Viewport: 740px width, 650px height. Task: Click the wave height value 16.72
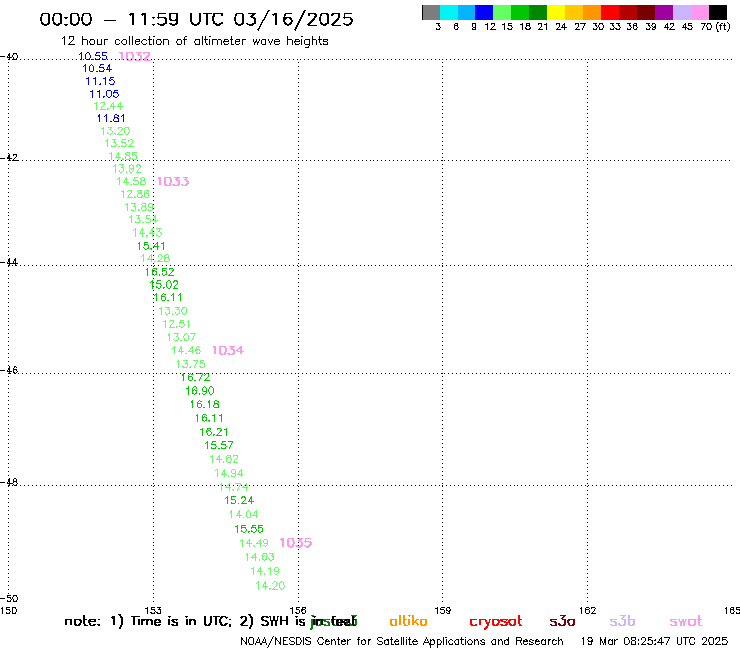[x=195, y=377]
